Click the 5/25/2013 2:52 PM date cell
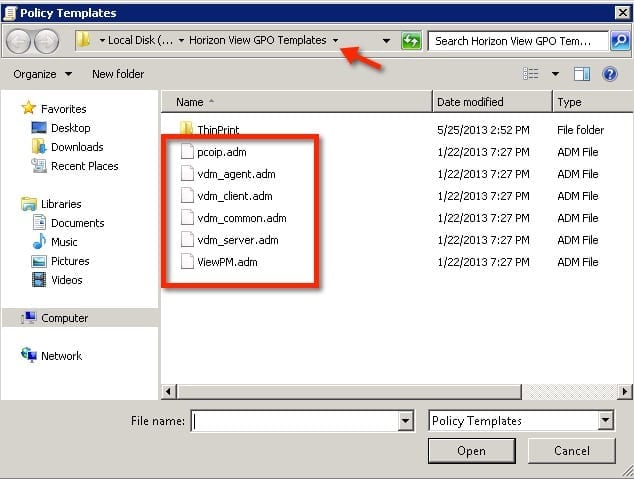This screenshot has width=634, height=479. click(x=483, y=130)
